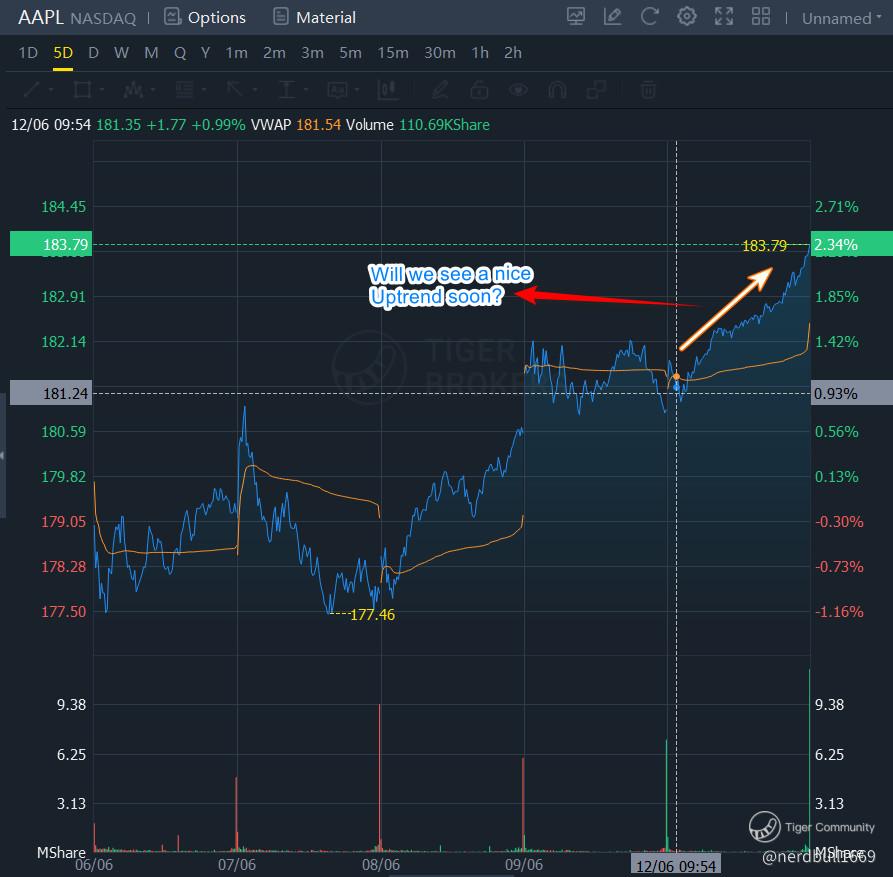Click the copy drawings layers icon
The height and width of the screenshot is (877, 893).
click(x=597, y=89)
